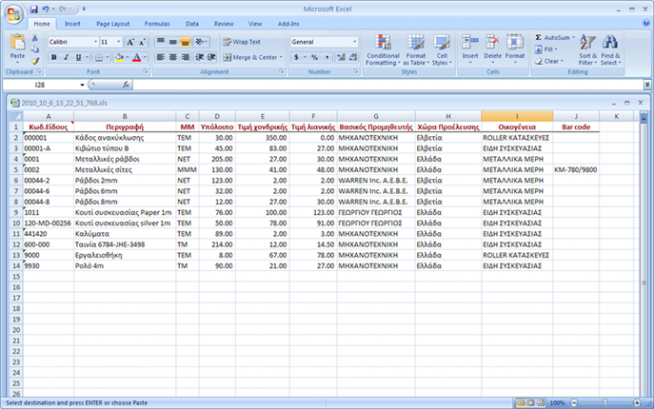
Task: Click Merge & Center
Action: pyautogui.click(x=249, y=57)
